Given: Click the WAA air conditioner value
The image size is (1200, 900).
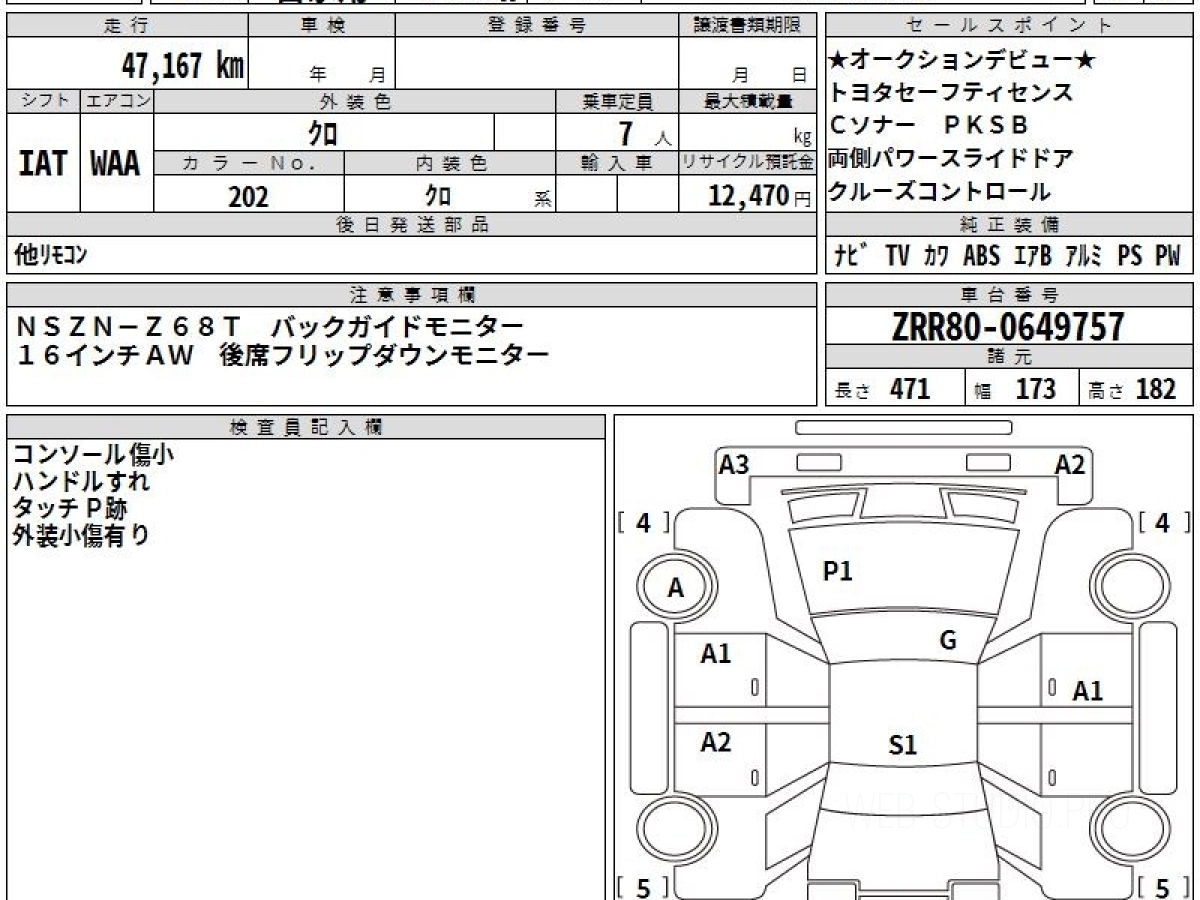Looking at the screenshot, I should coord(116,163).
